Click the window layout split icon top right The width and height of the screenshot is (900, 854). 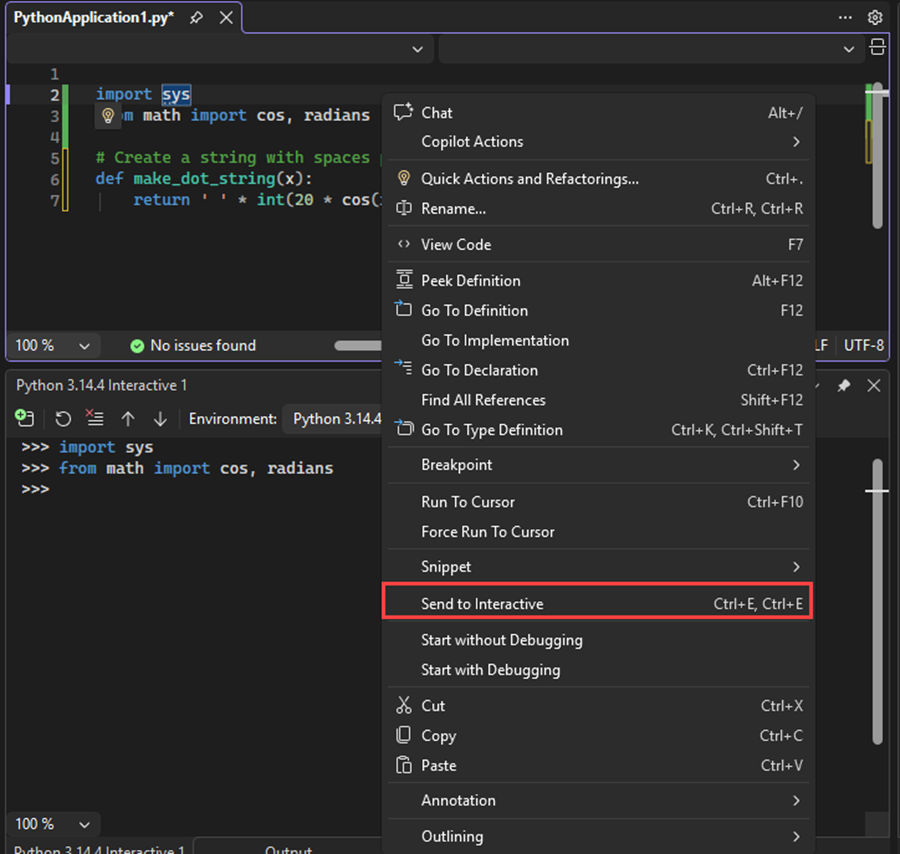click(879, 47)
